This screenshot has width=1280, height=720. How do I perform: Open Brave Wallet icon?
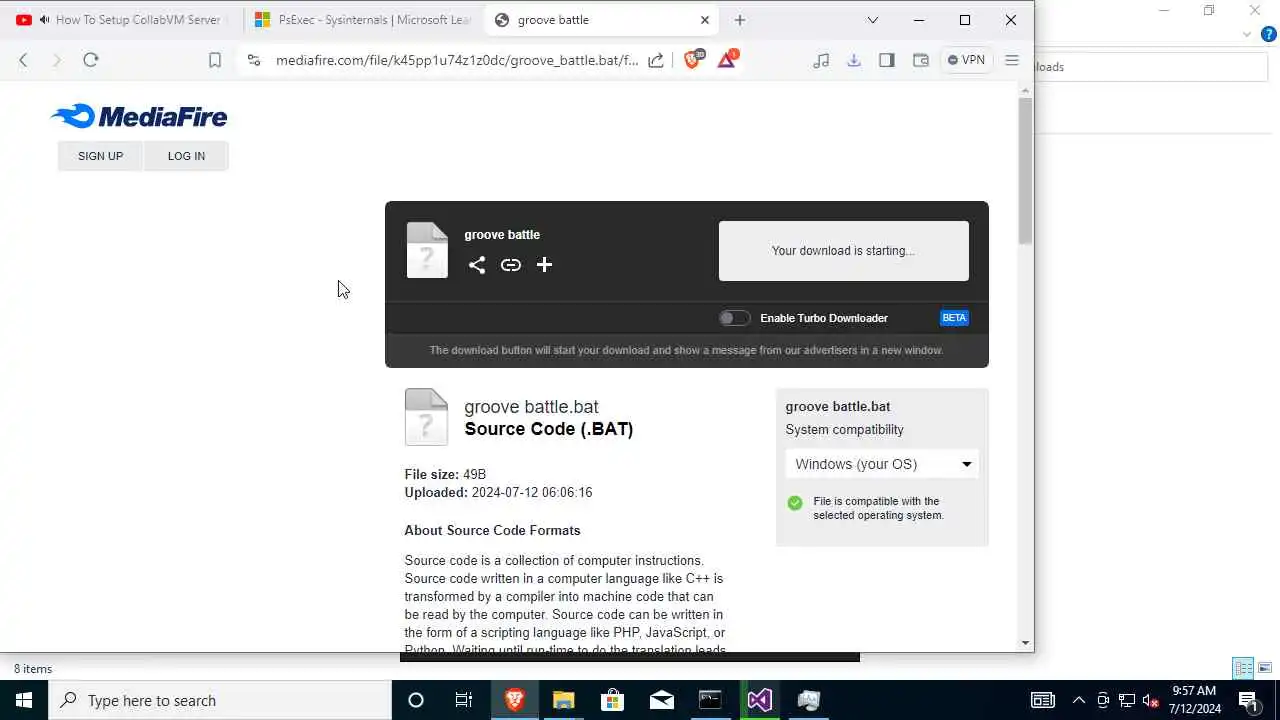click(x=921, y=60)
